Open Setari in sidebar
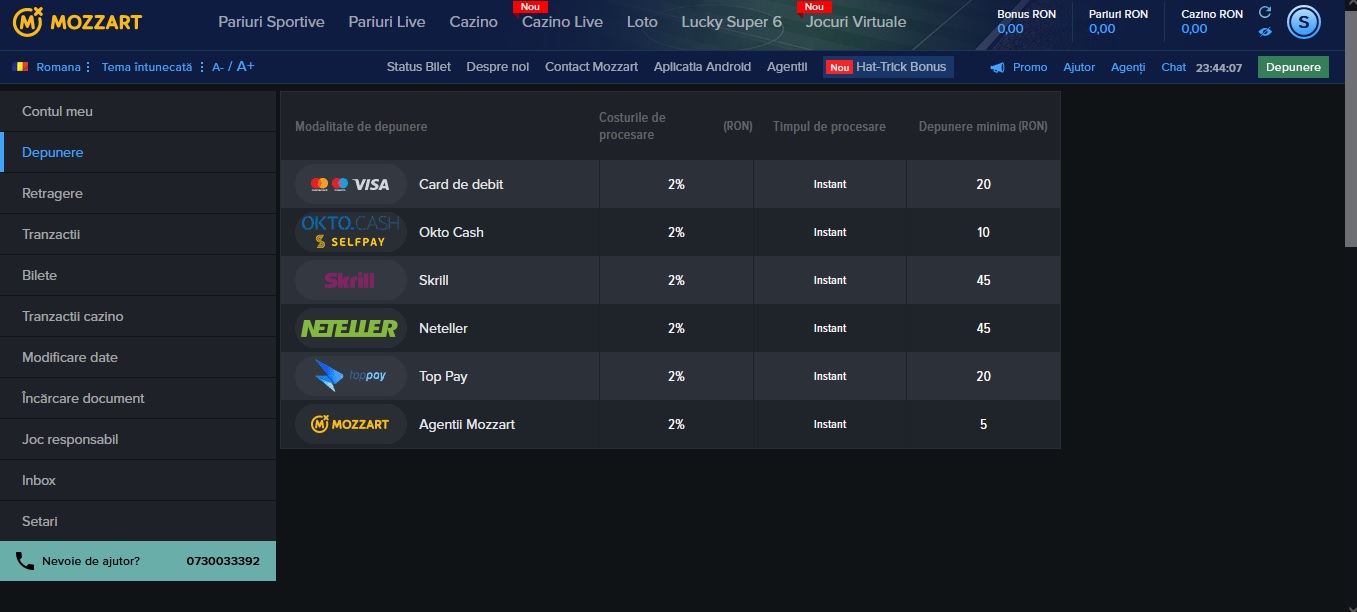Viewport: 1357px width, 612px height. (138, 521)
